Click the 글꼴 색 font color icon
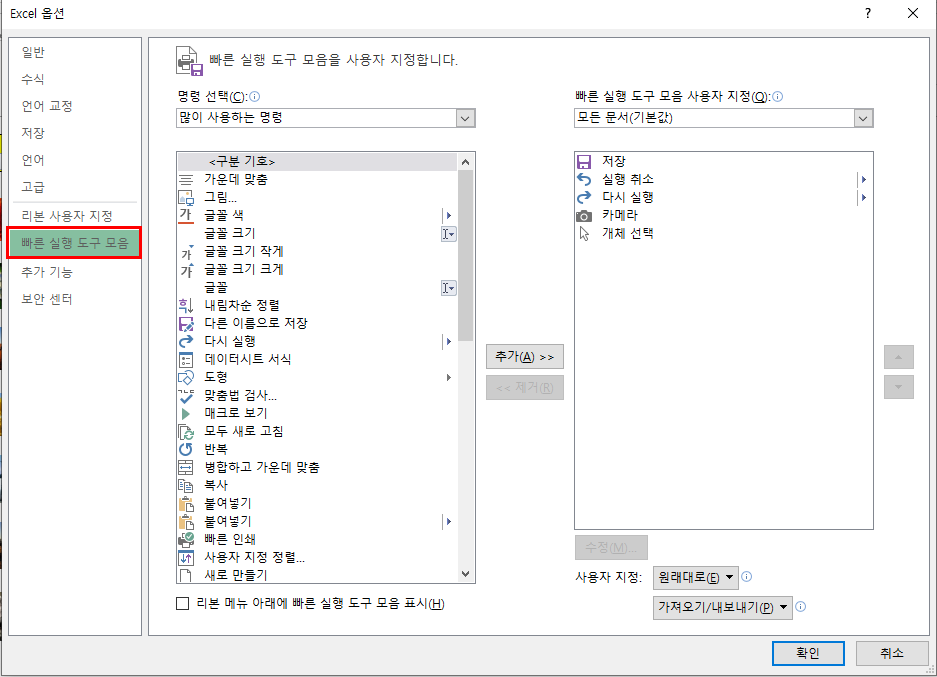937x677 pixels. click(186, 215)
